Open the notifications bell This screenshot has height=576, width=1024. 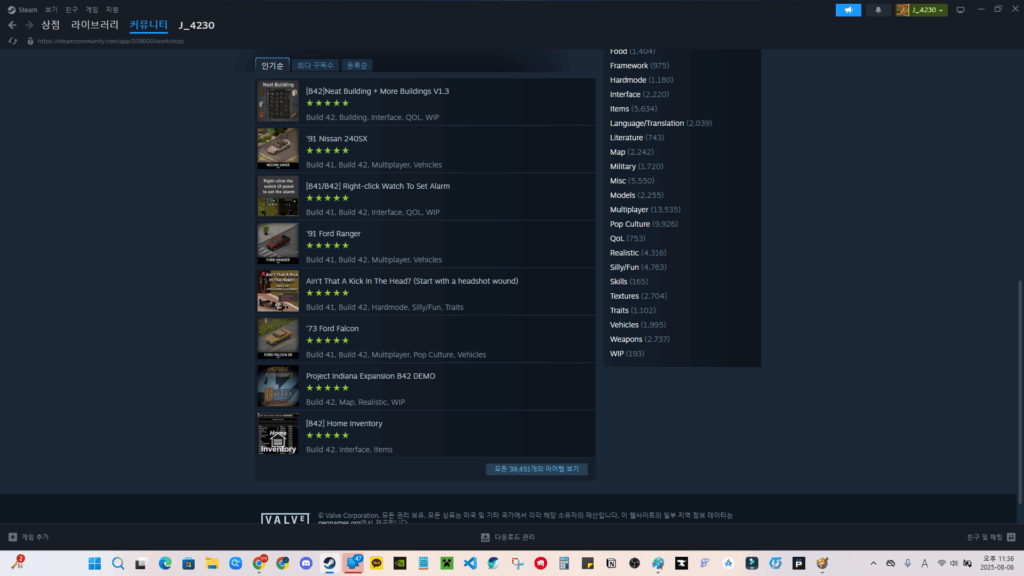click(878, 10)
